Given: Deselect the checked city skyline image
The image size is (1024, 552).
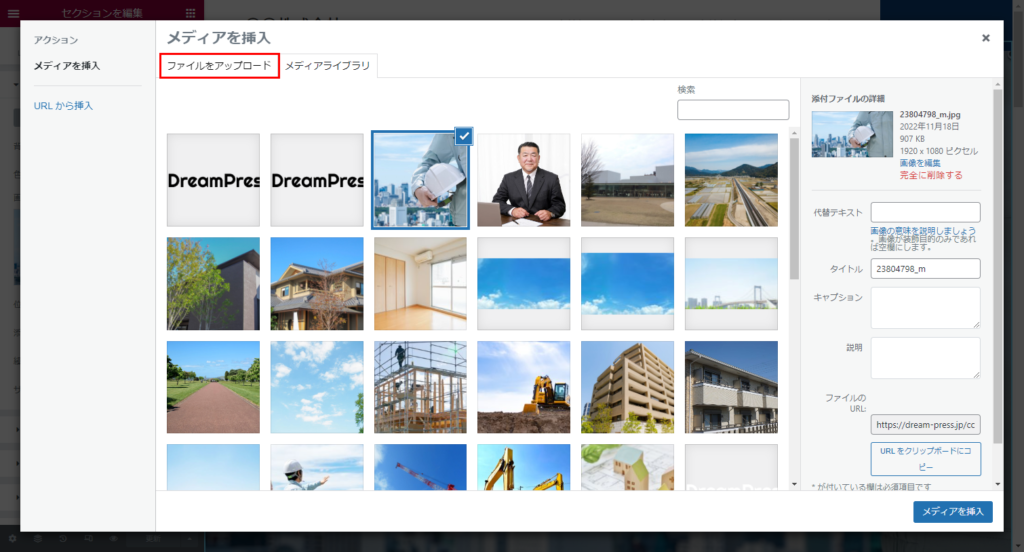Looking at the screenshot, I should click(464, 135).
